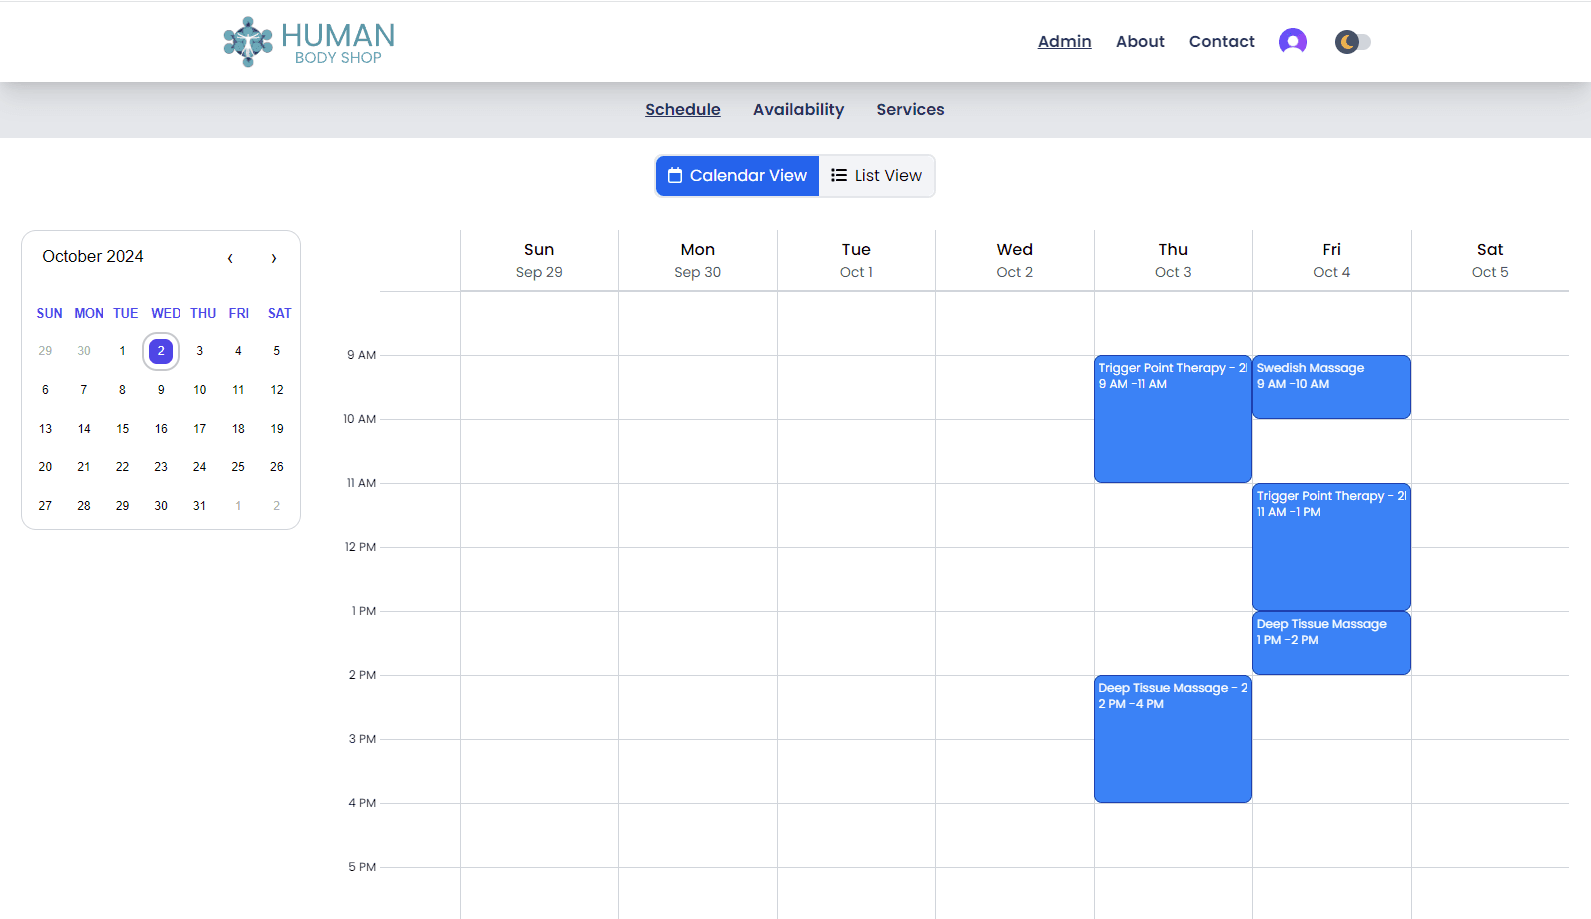Go to previous month in mini calendar
1591x919 pixels.
(230, 258)
